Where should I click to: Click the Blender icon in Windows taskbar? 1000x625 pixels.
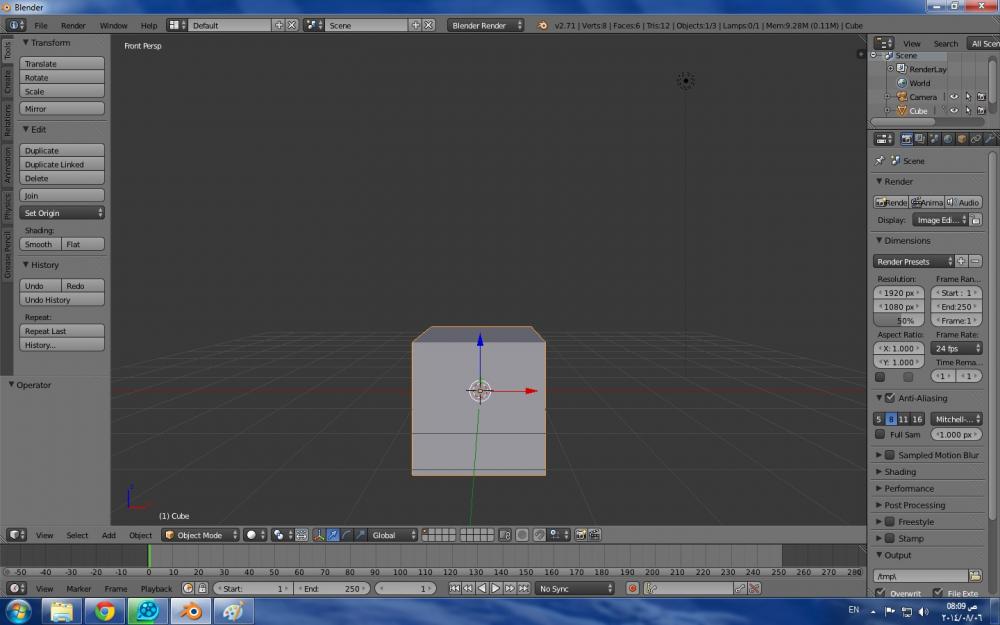(190, 610)
